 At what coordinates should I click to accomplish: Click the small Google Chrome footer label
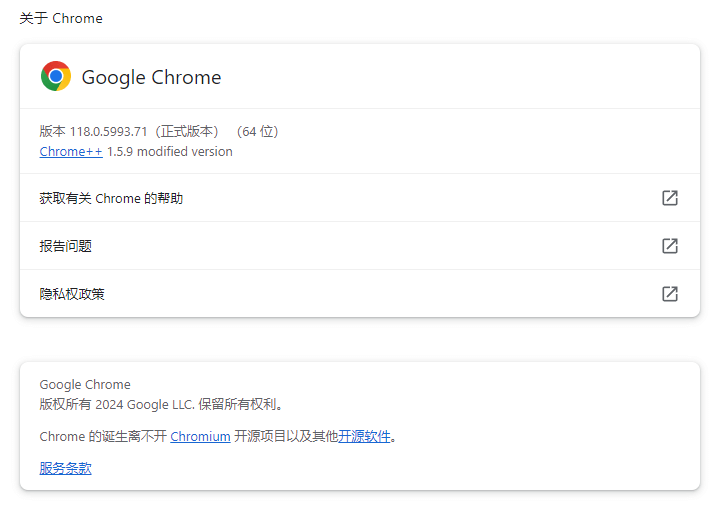(x=85, y=384)
